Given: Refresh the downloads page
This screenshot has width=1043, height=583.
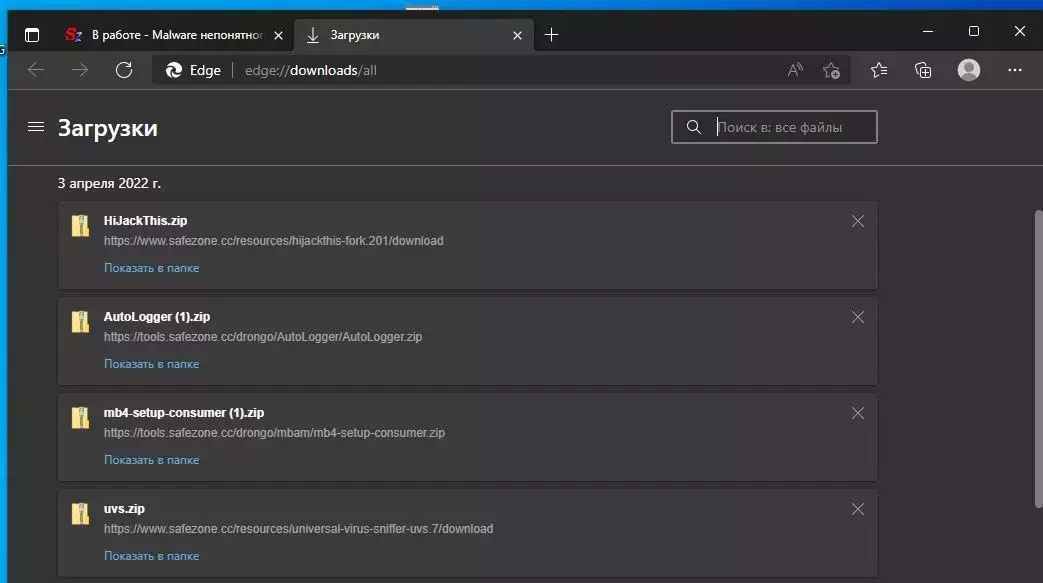Looking at the screenshot, I should click(124, 70).
